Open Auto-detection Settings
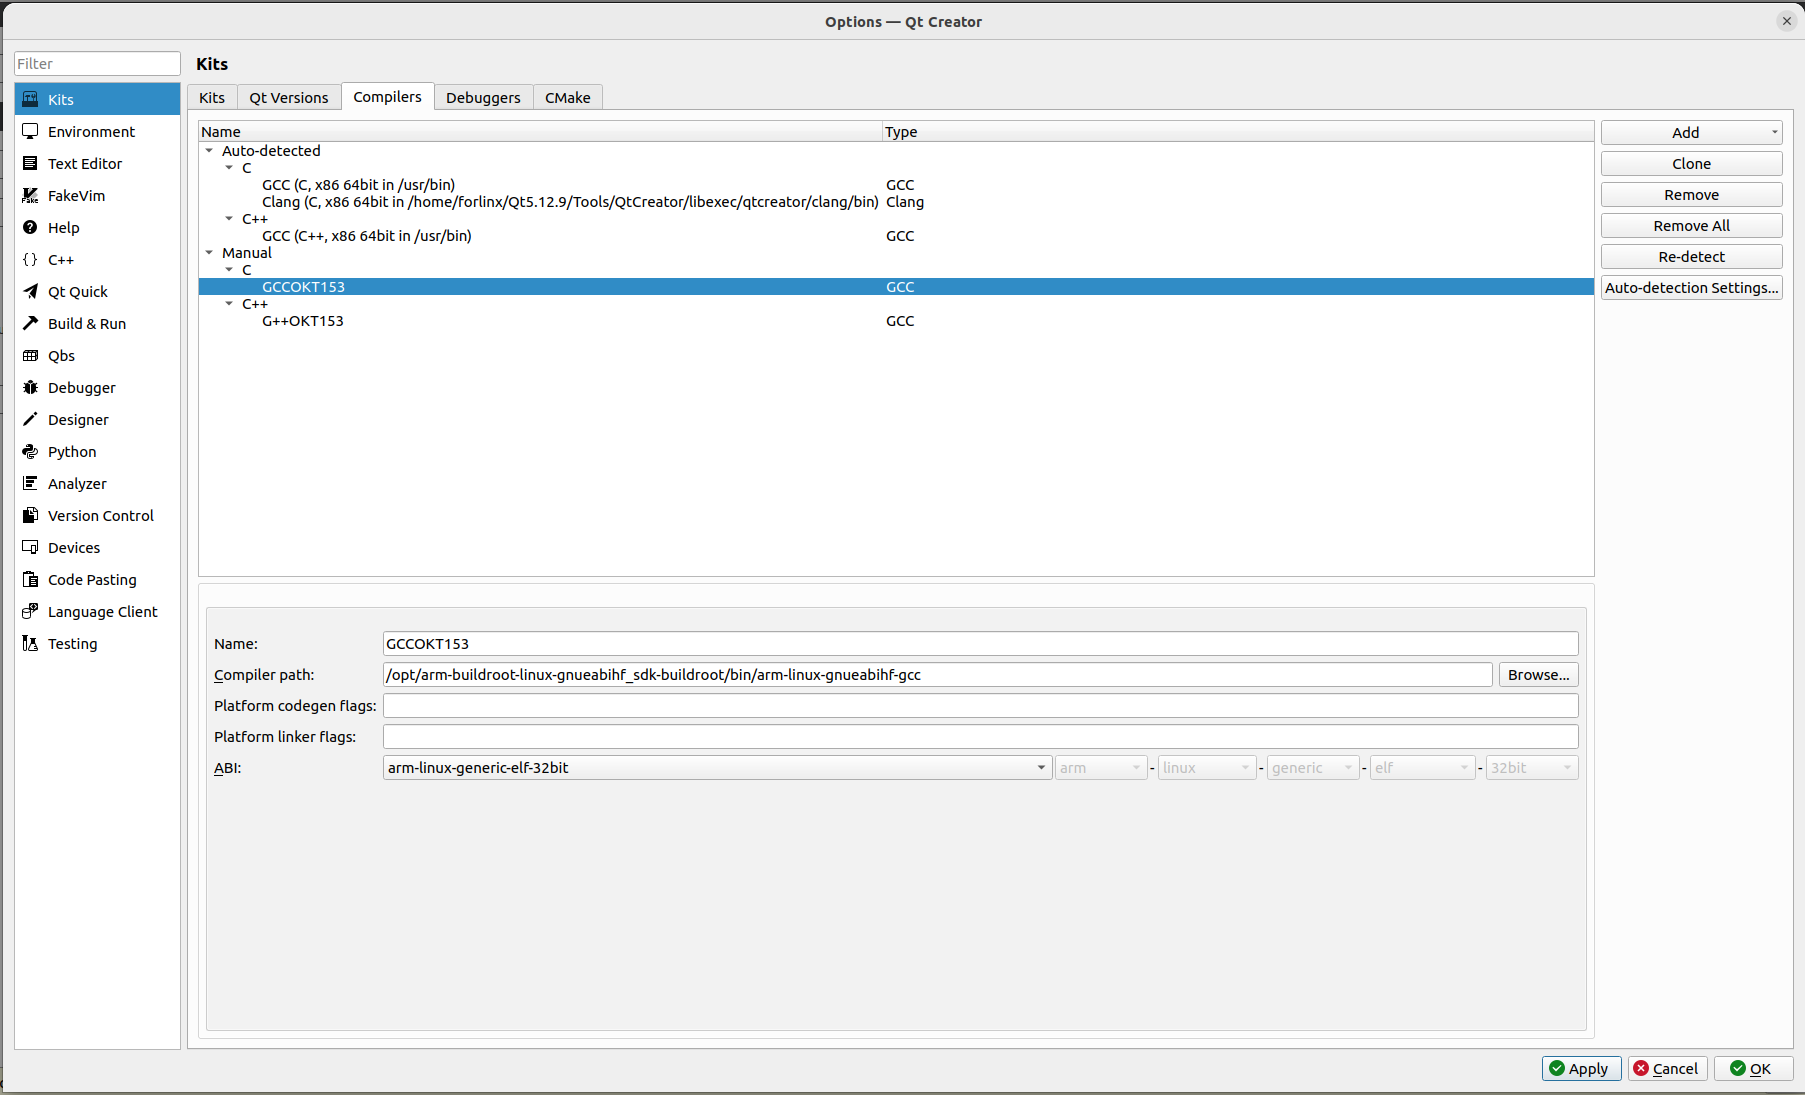Image resolution: width=1805 pixels, height=1095 pixels. (x=1691, y=287)
